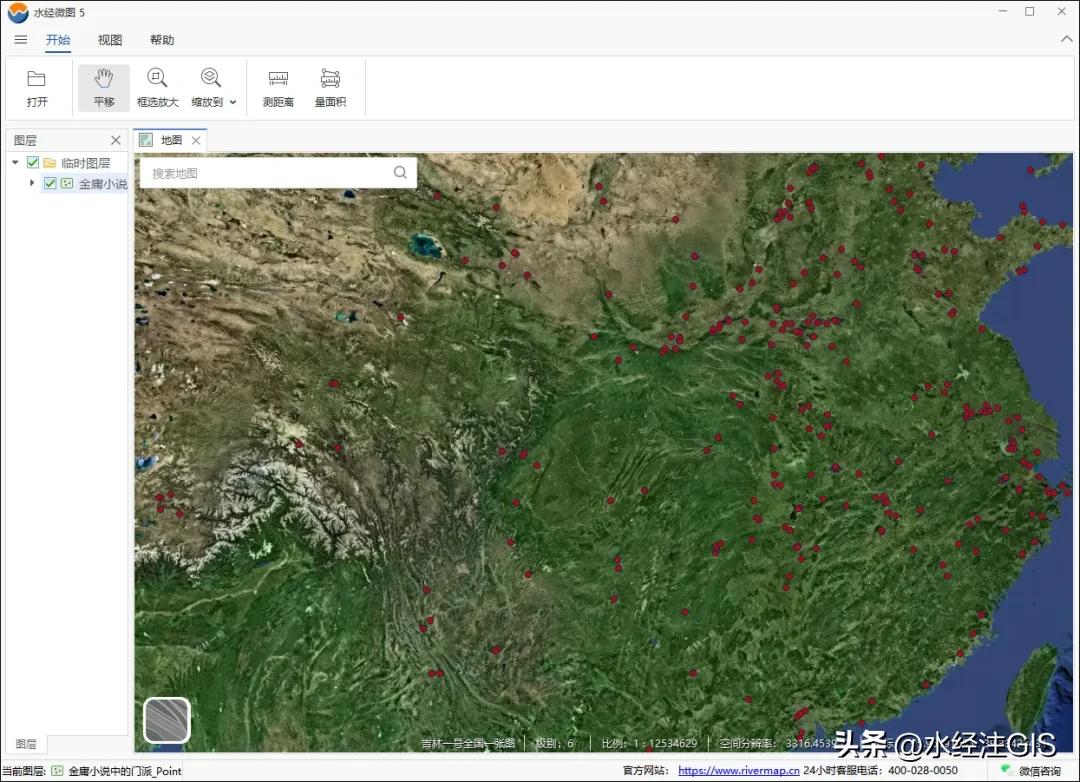Click the search magnifier icon in map
The width and height of the screenshot is (1080, 782).
point(400,173)
